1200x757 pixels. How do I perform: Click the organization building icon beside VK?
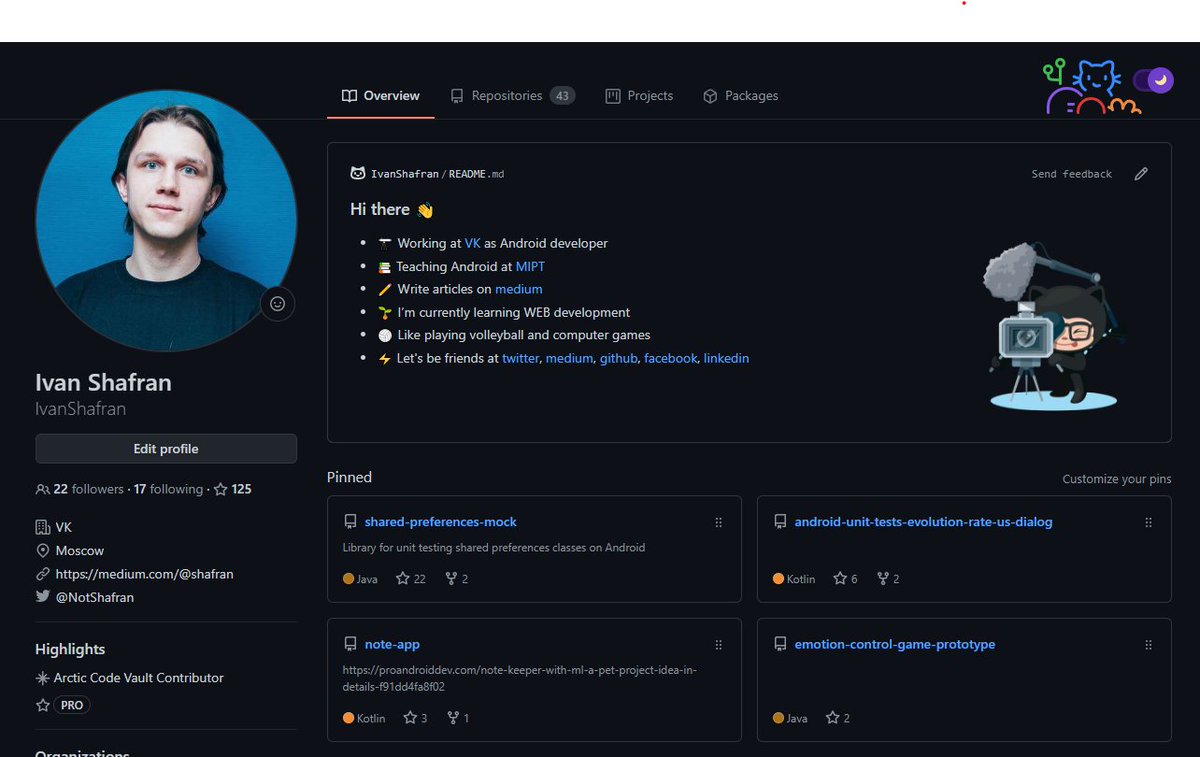pyautogui.click(x=43, y=527)
